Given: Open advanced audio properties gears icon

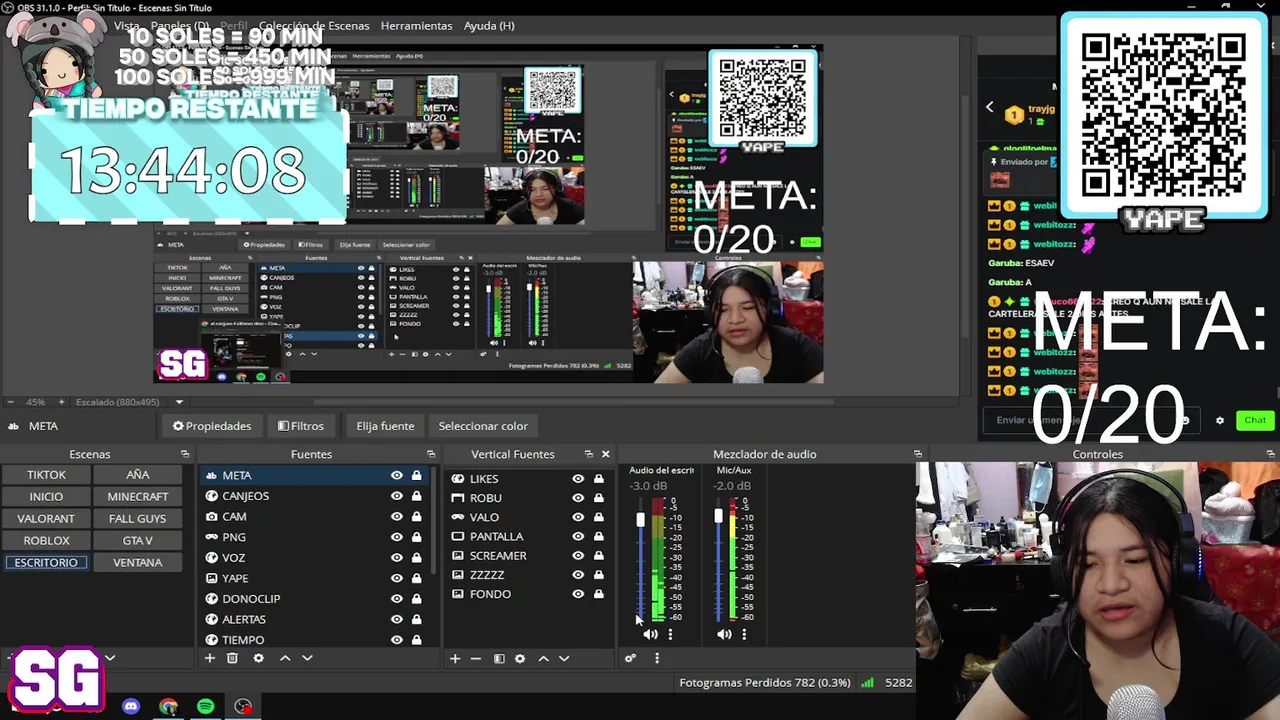Looking at the screenshot, I should (630, 658).
